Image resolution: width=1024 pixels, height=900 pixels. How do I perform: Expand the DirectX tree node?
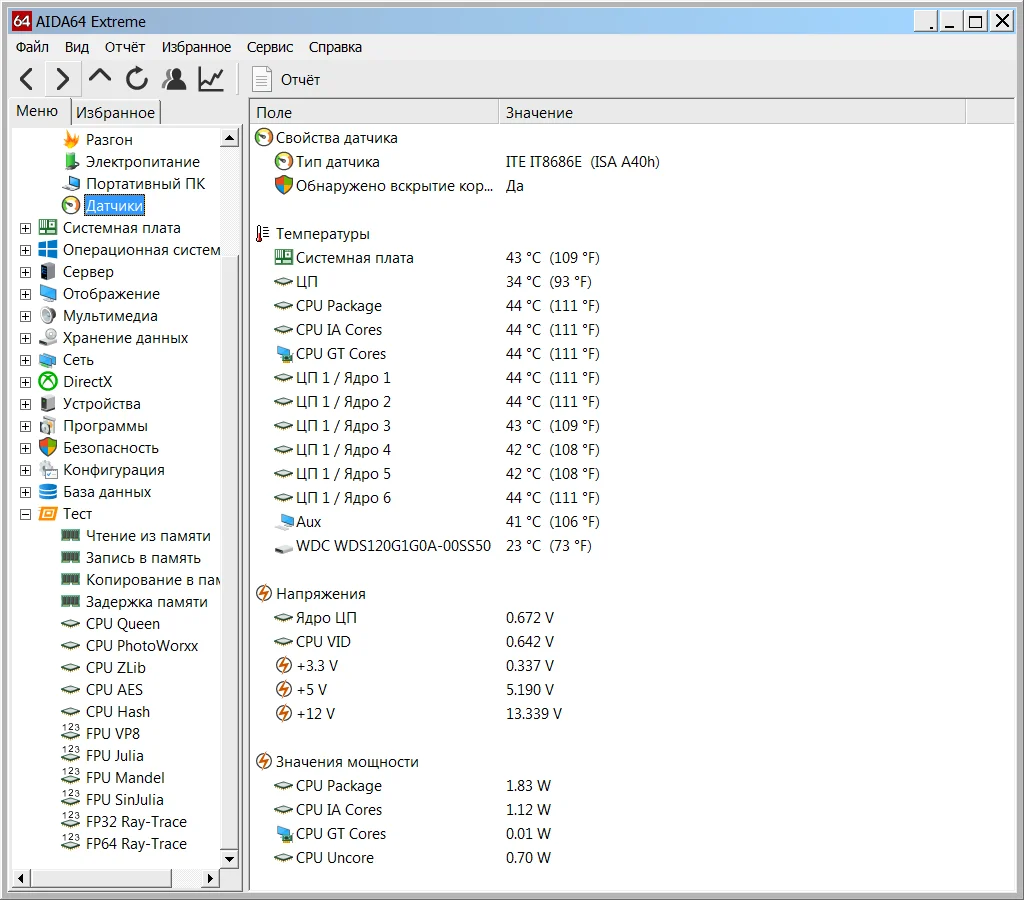(x=25, y=381)
